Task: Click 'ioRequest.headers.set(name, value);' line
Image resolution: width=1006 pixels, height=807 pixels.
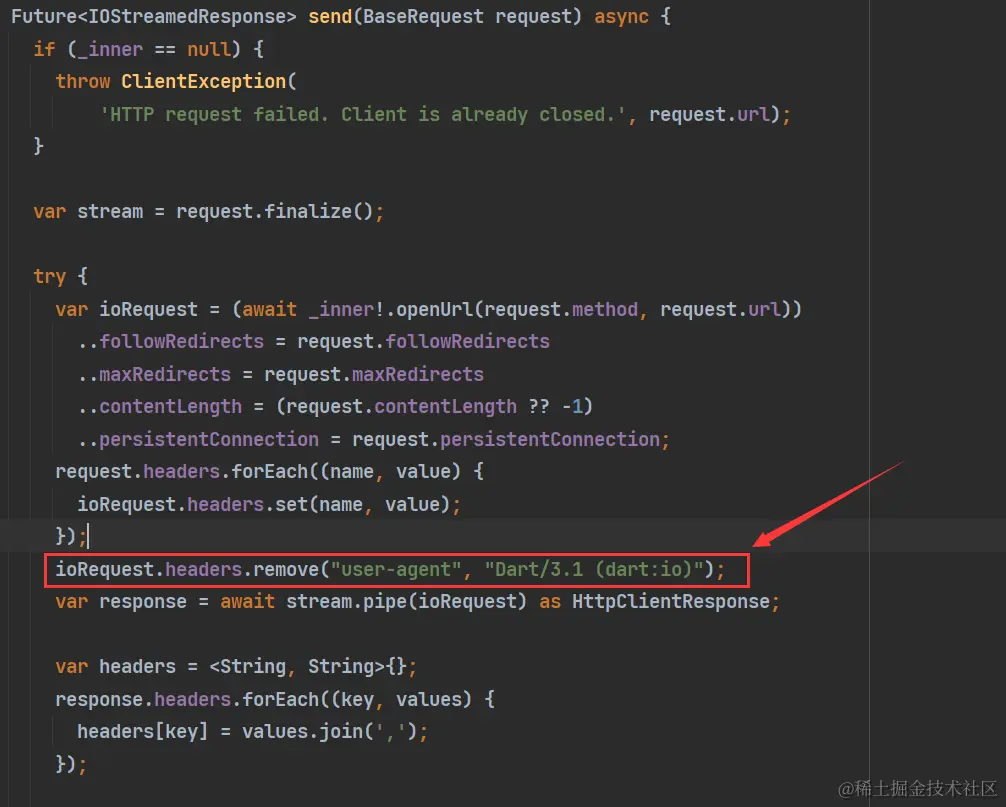Action: [269, 504]
